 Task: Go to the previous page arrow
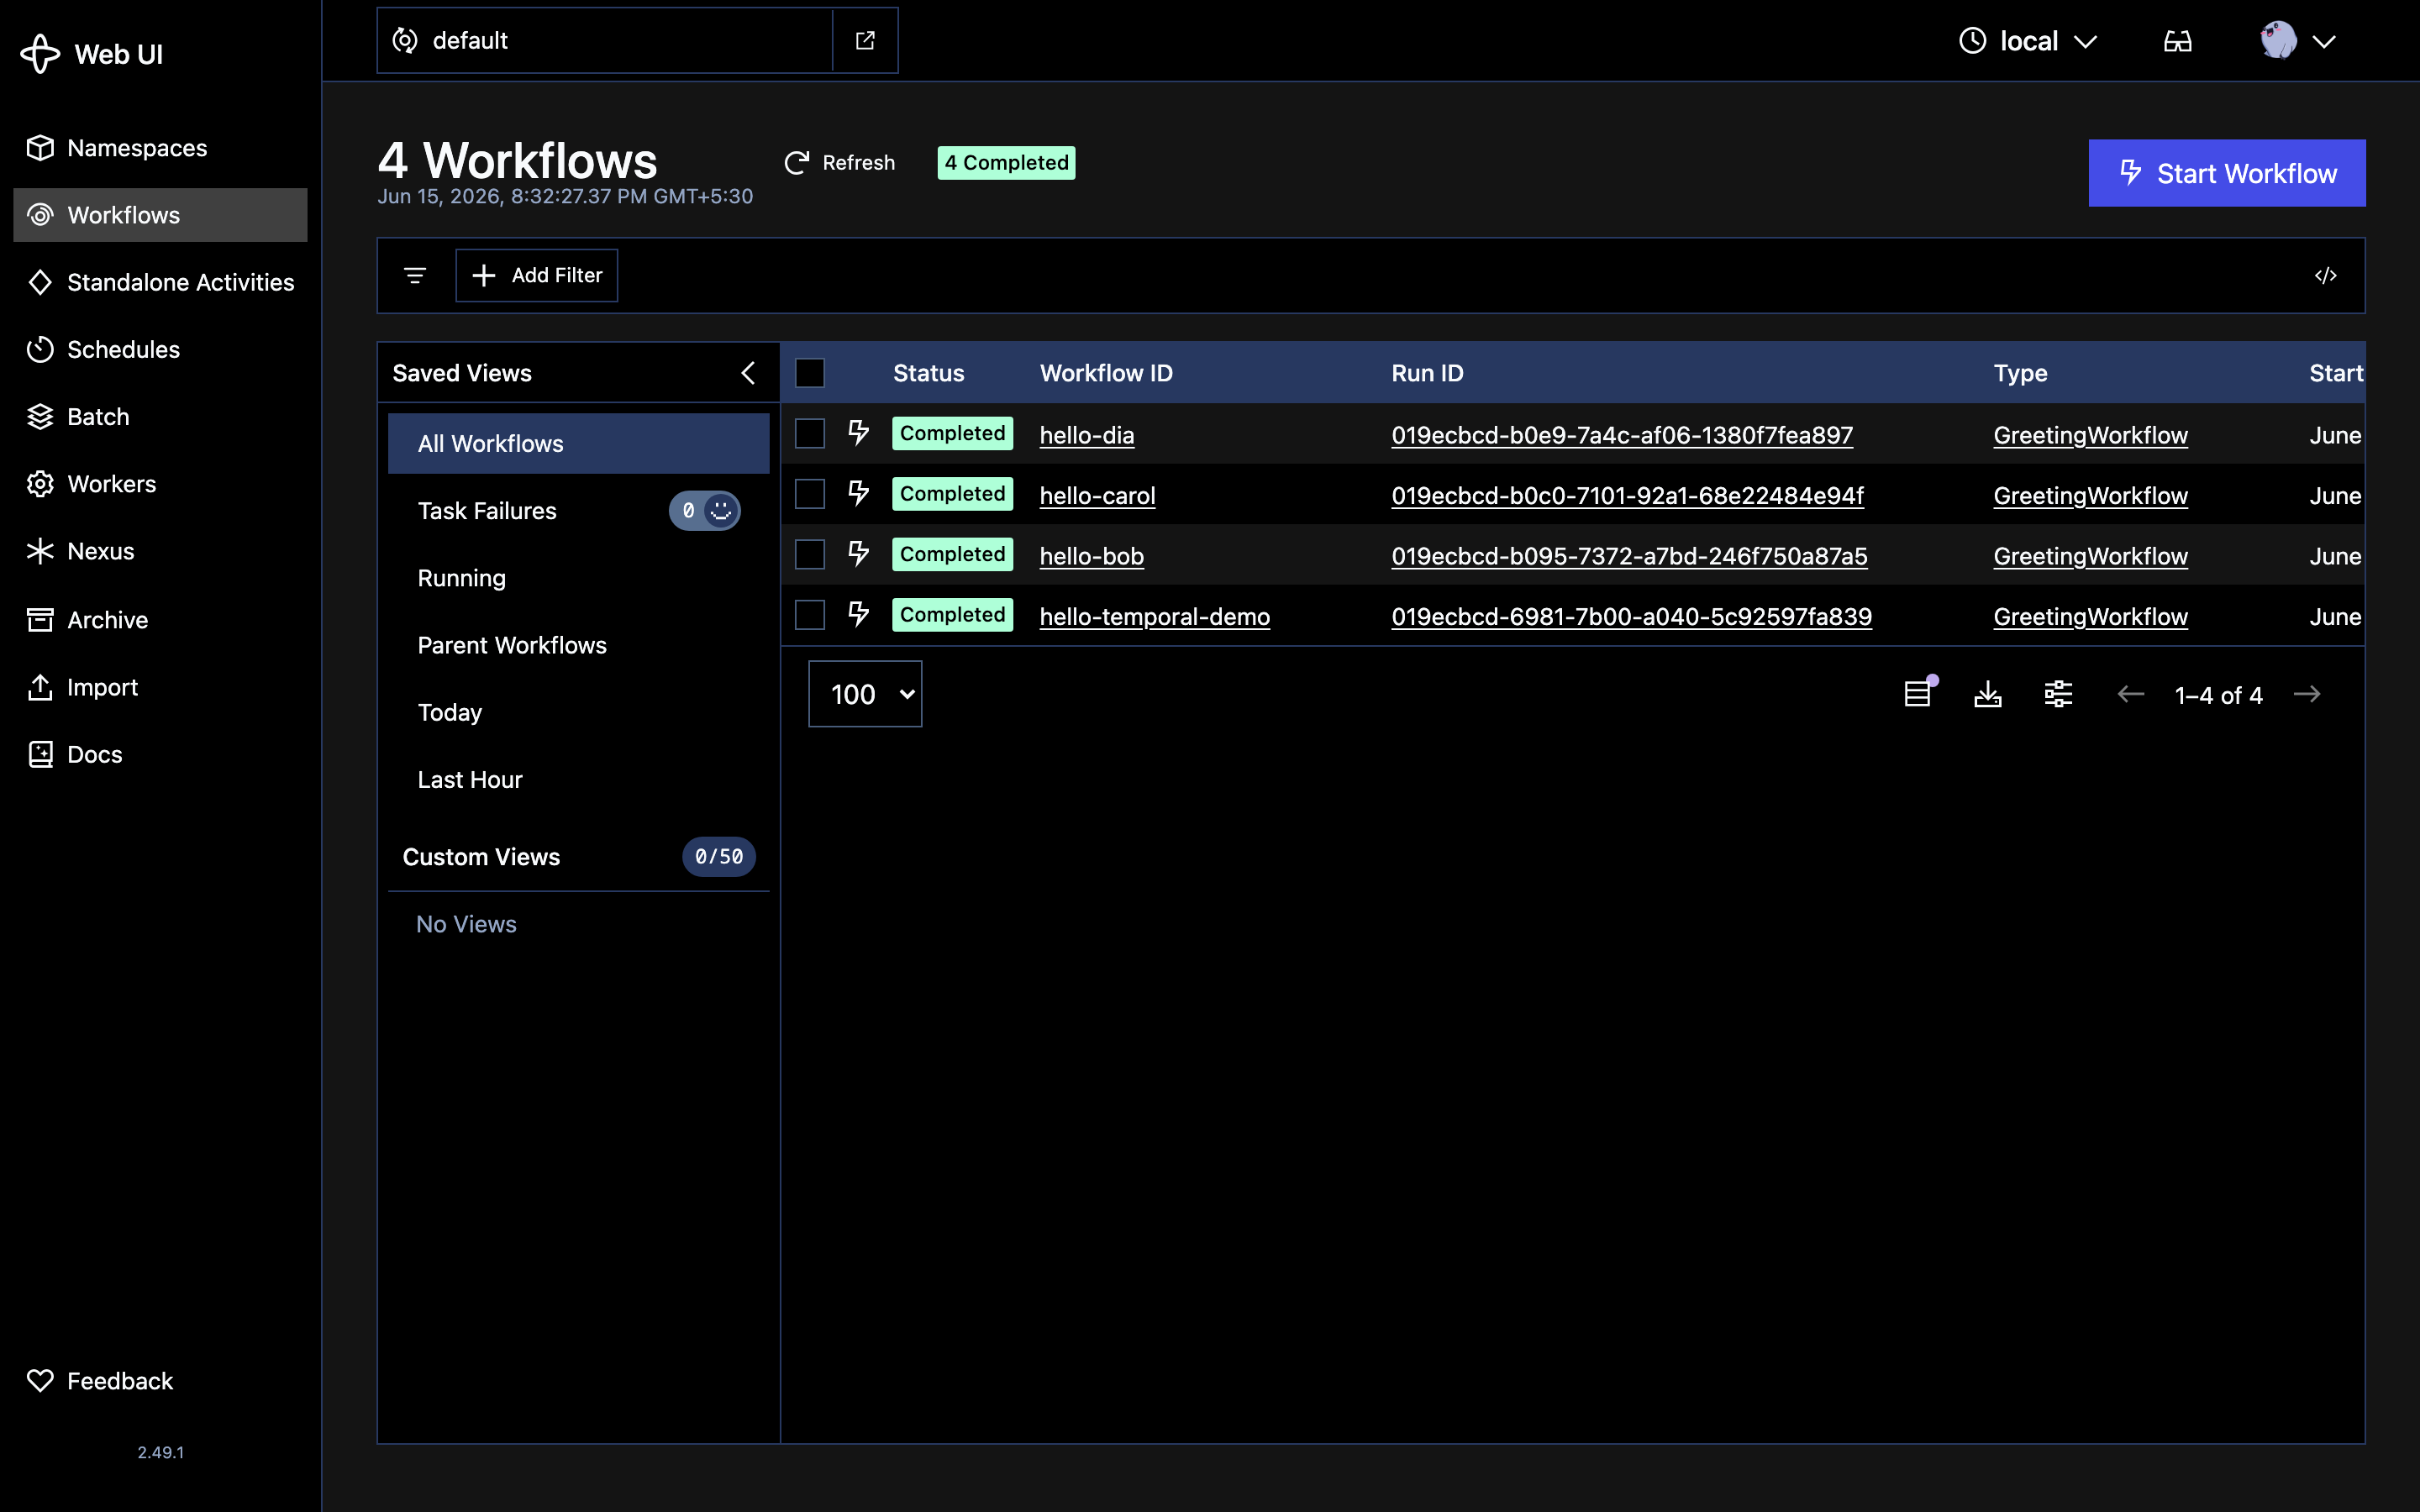coord(2130,694)
